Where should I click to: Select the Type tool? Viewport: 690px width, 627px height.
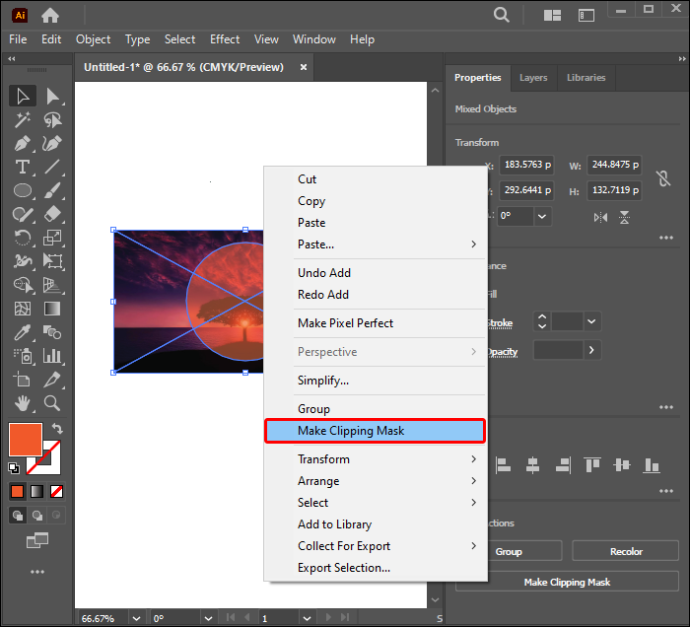[x=22, y=167]
